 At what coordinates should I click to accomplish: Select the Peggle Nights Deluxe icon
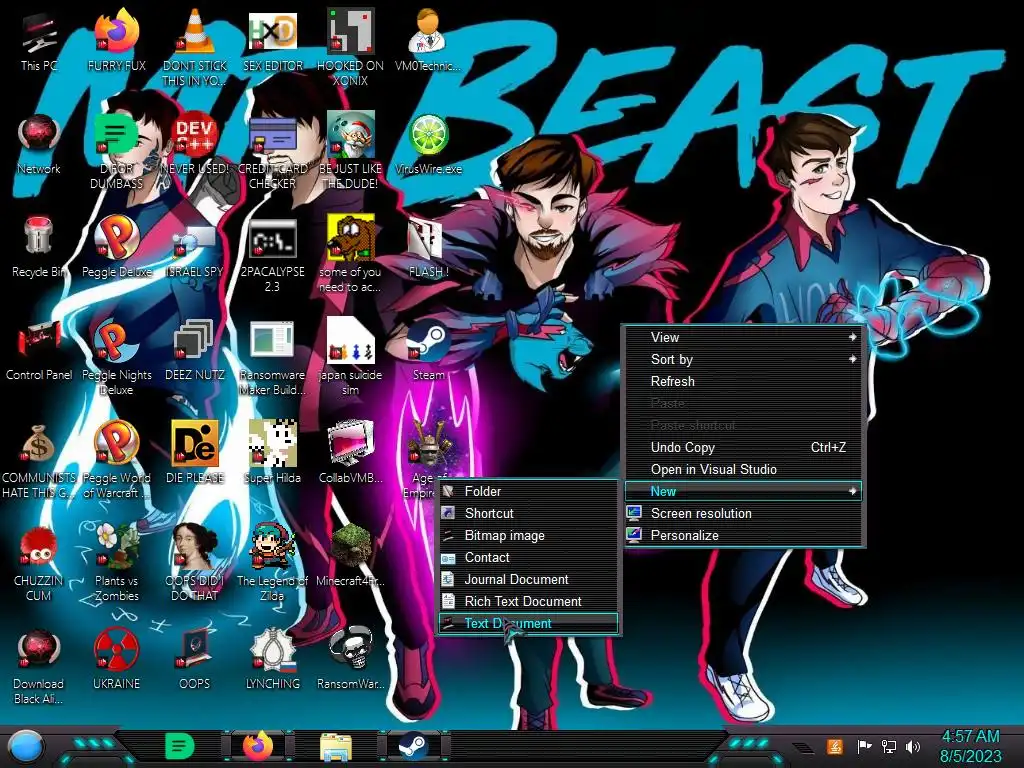116,358
